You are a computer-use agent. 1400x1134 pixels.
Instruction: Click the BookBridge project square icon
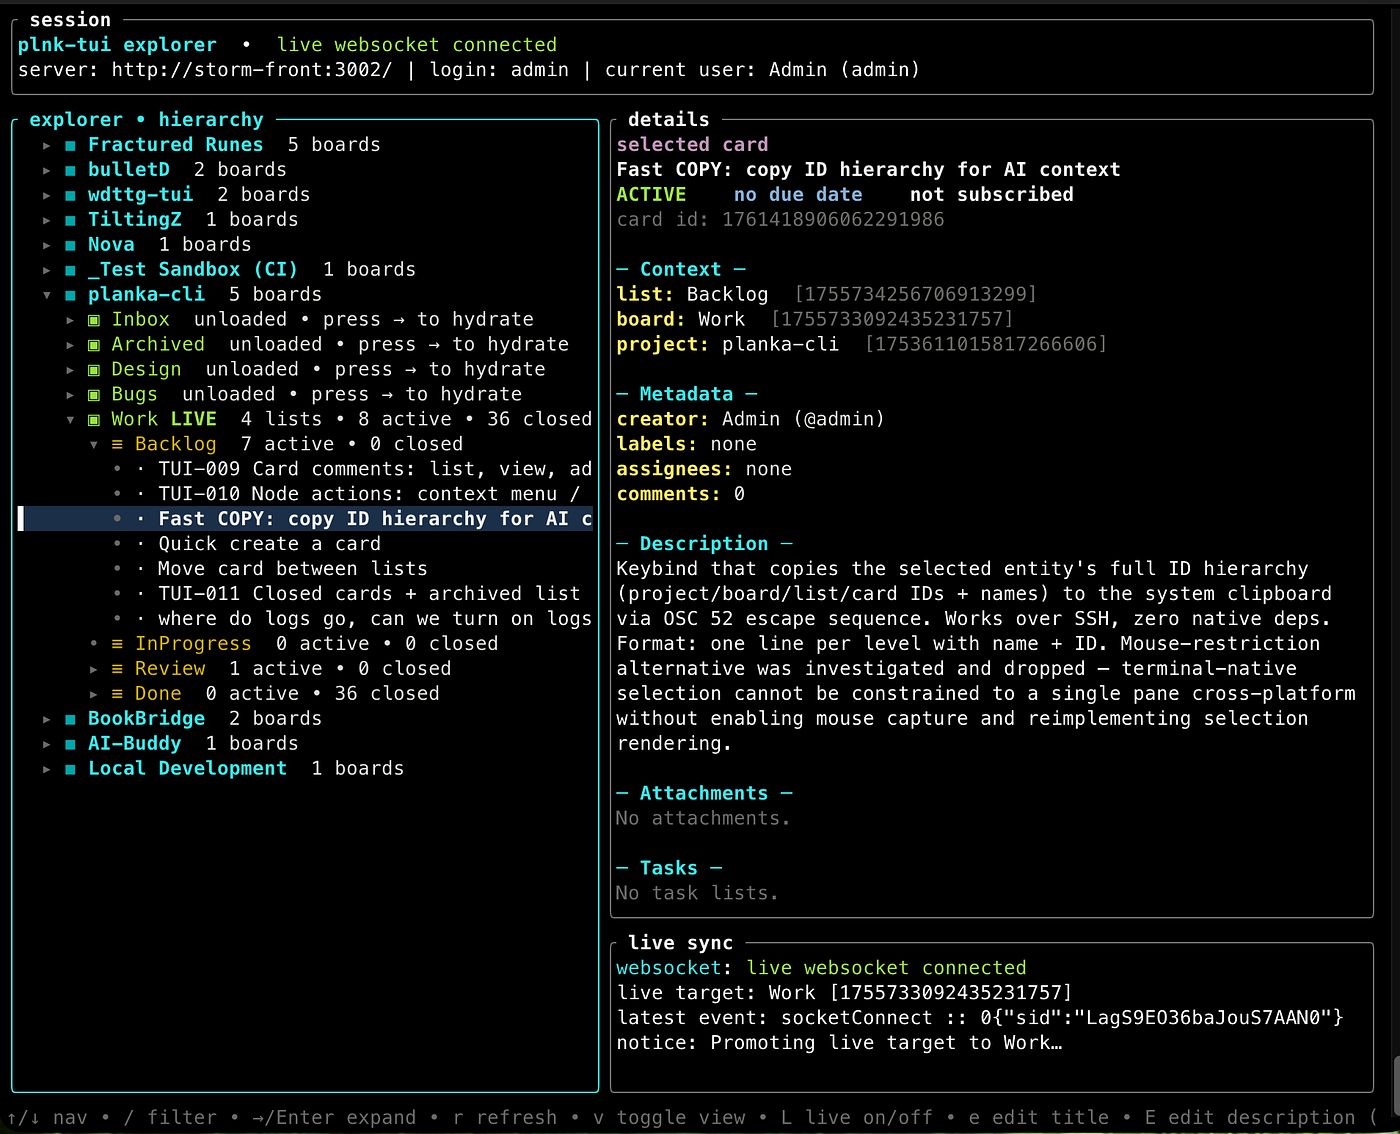point(70,719)
